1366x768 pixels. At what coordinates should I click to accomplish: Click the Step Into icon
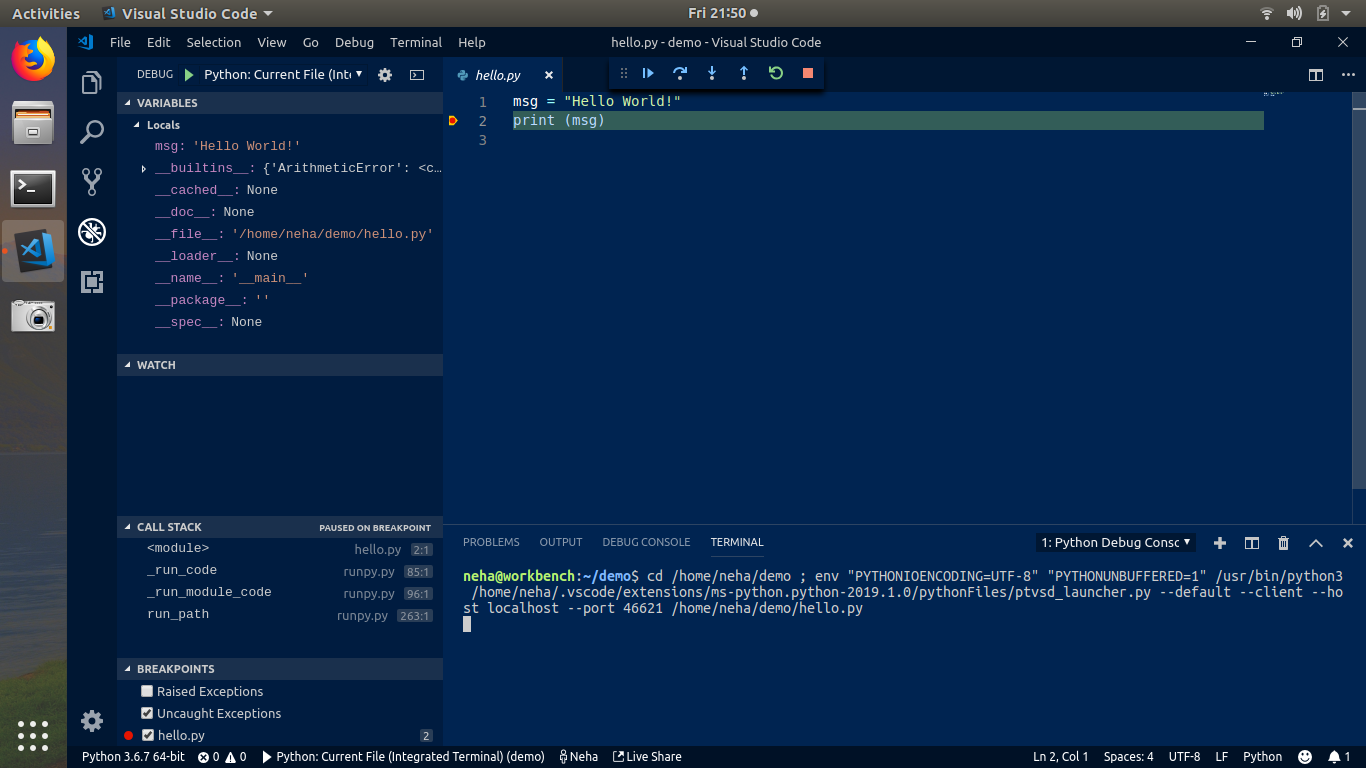[711, 73]
